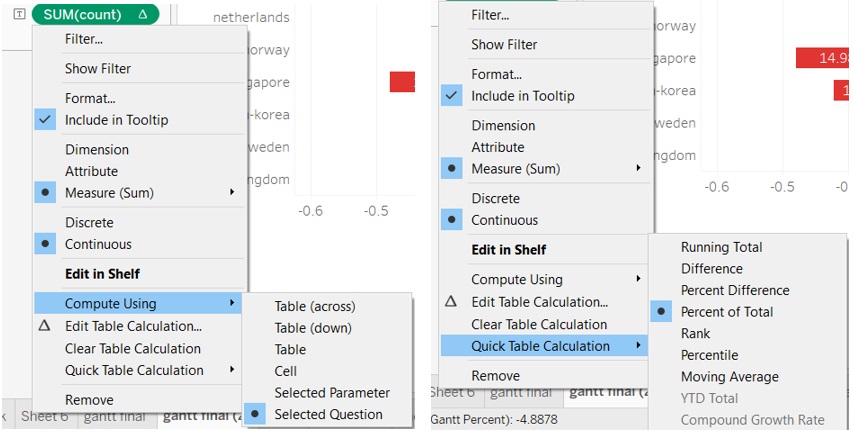
Task: Click the delta icon on SUM(count) pill
Action: 143,15
